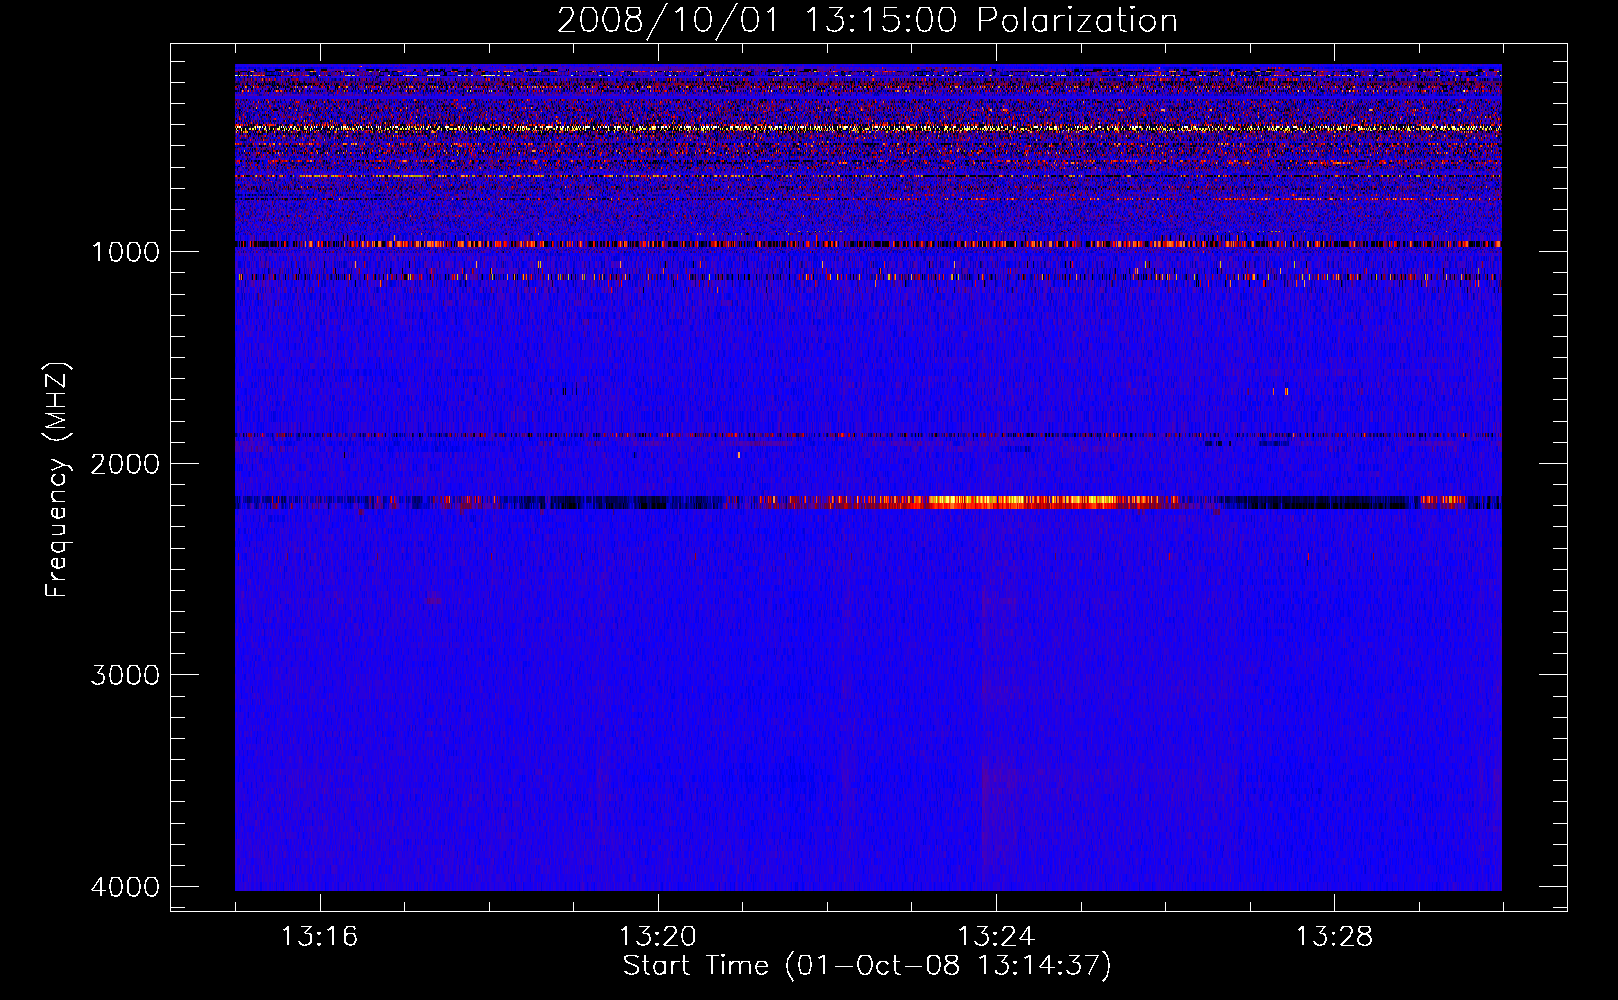Select the 'Frequency (MHZ)' axis label
The image size is (1618, 1000).
click(58, 480)
